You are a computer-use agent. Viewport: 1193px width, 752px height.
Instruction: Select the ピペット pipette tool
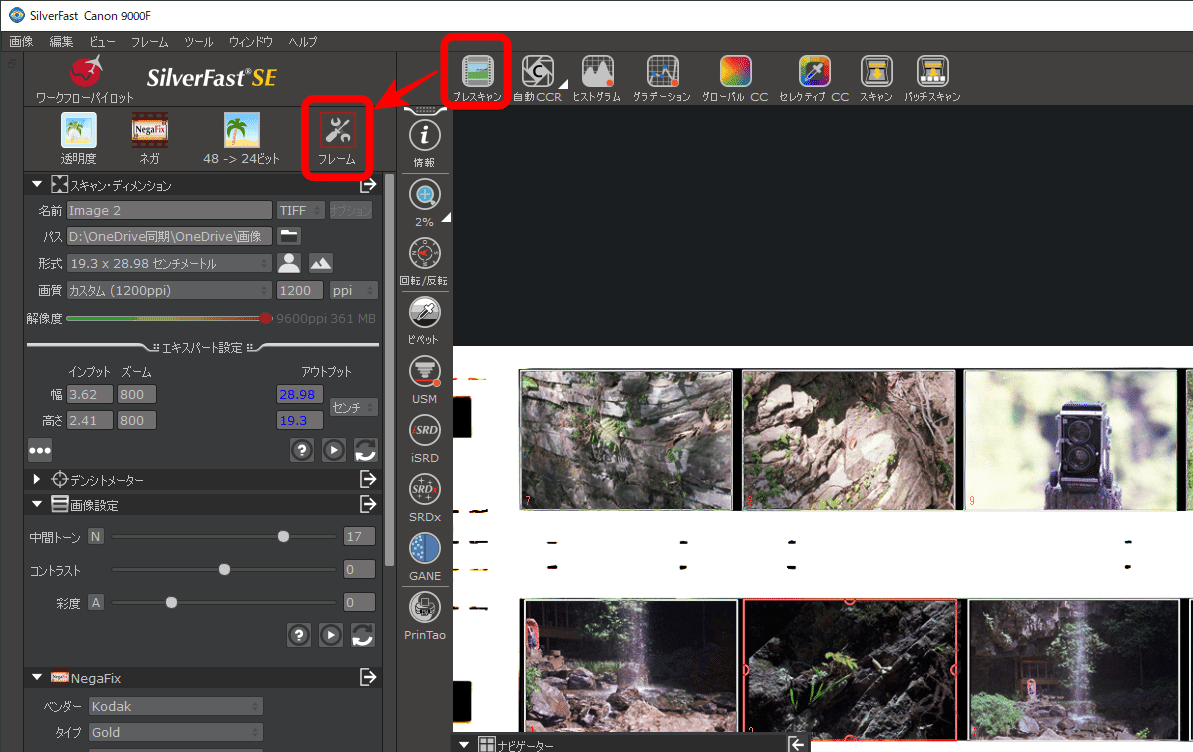coord(425,312)
